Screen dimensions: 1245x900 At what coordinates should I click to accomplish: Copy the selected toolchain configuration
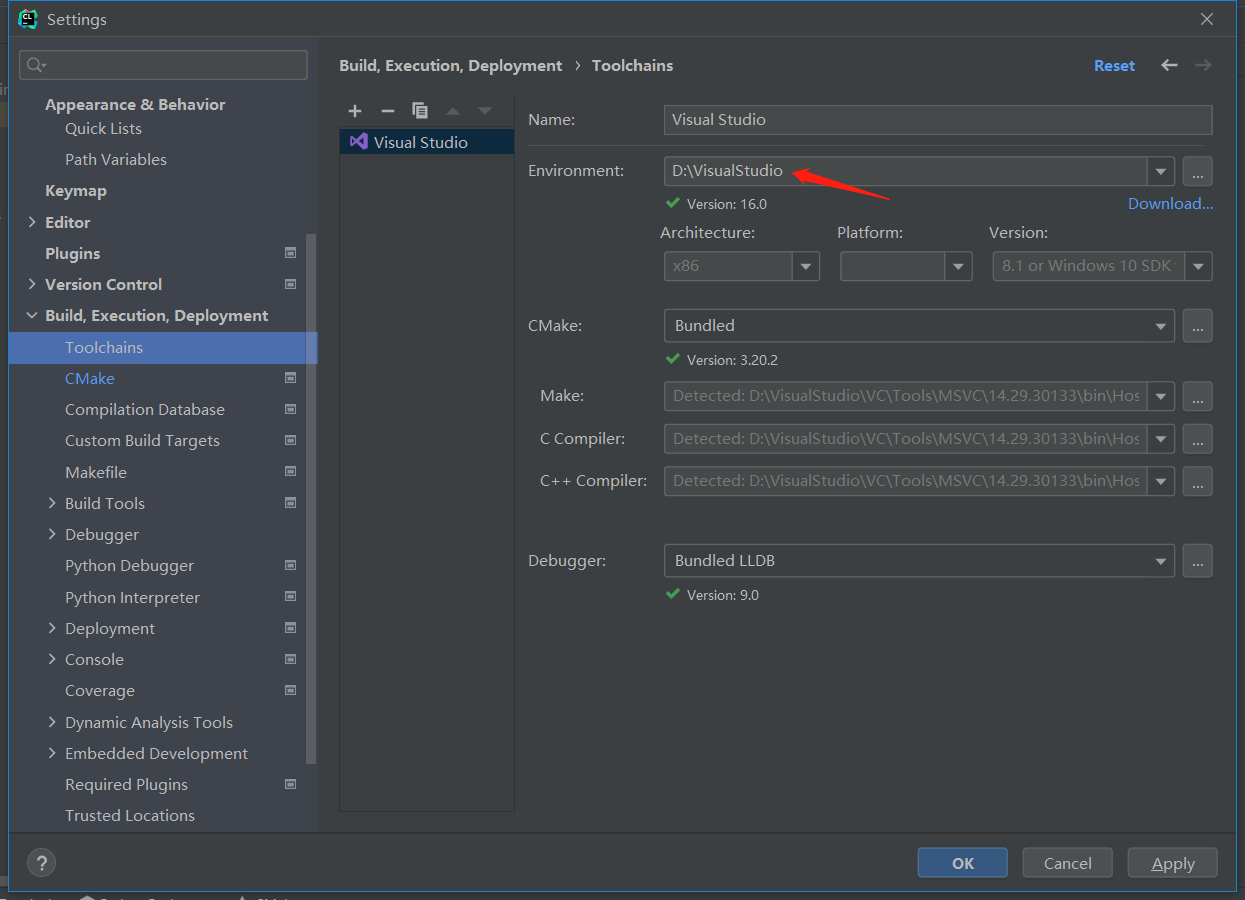[420, 111]
